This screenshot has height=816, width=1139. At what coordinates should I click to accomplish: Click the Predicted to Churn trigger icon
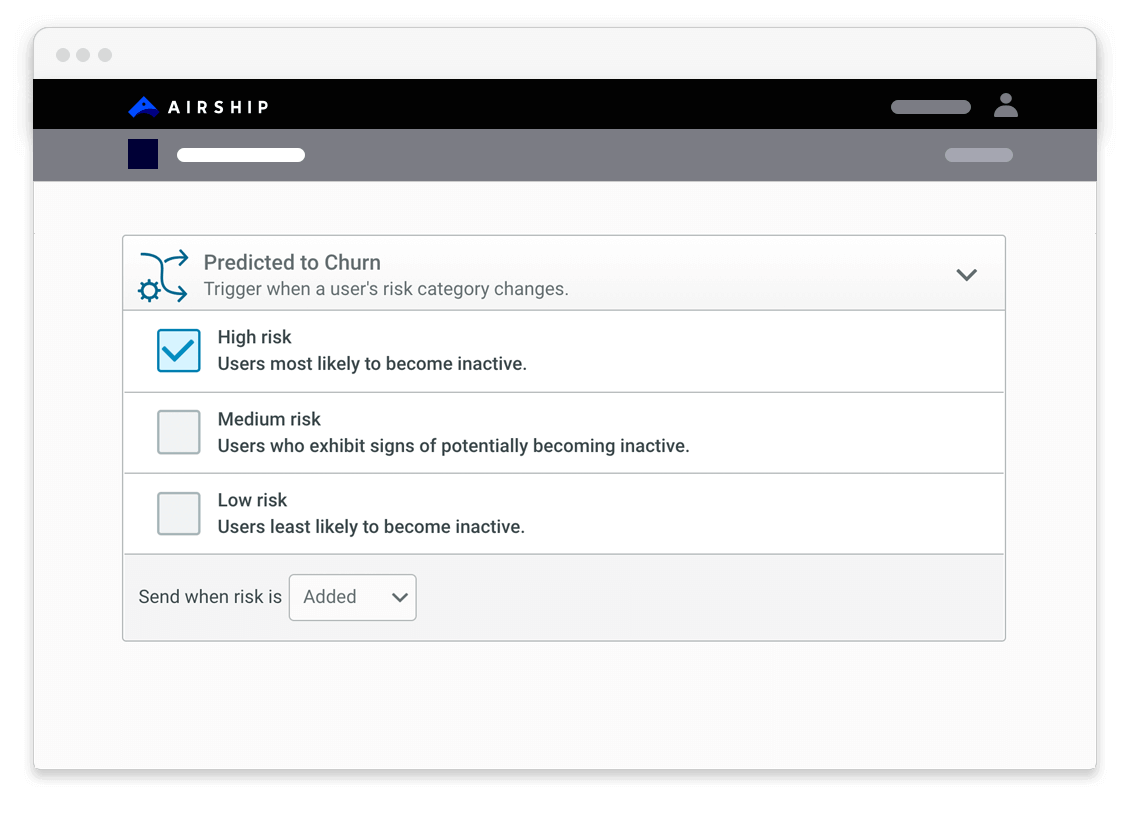pyautogui.click(x=163, y=276)
